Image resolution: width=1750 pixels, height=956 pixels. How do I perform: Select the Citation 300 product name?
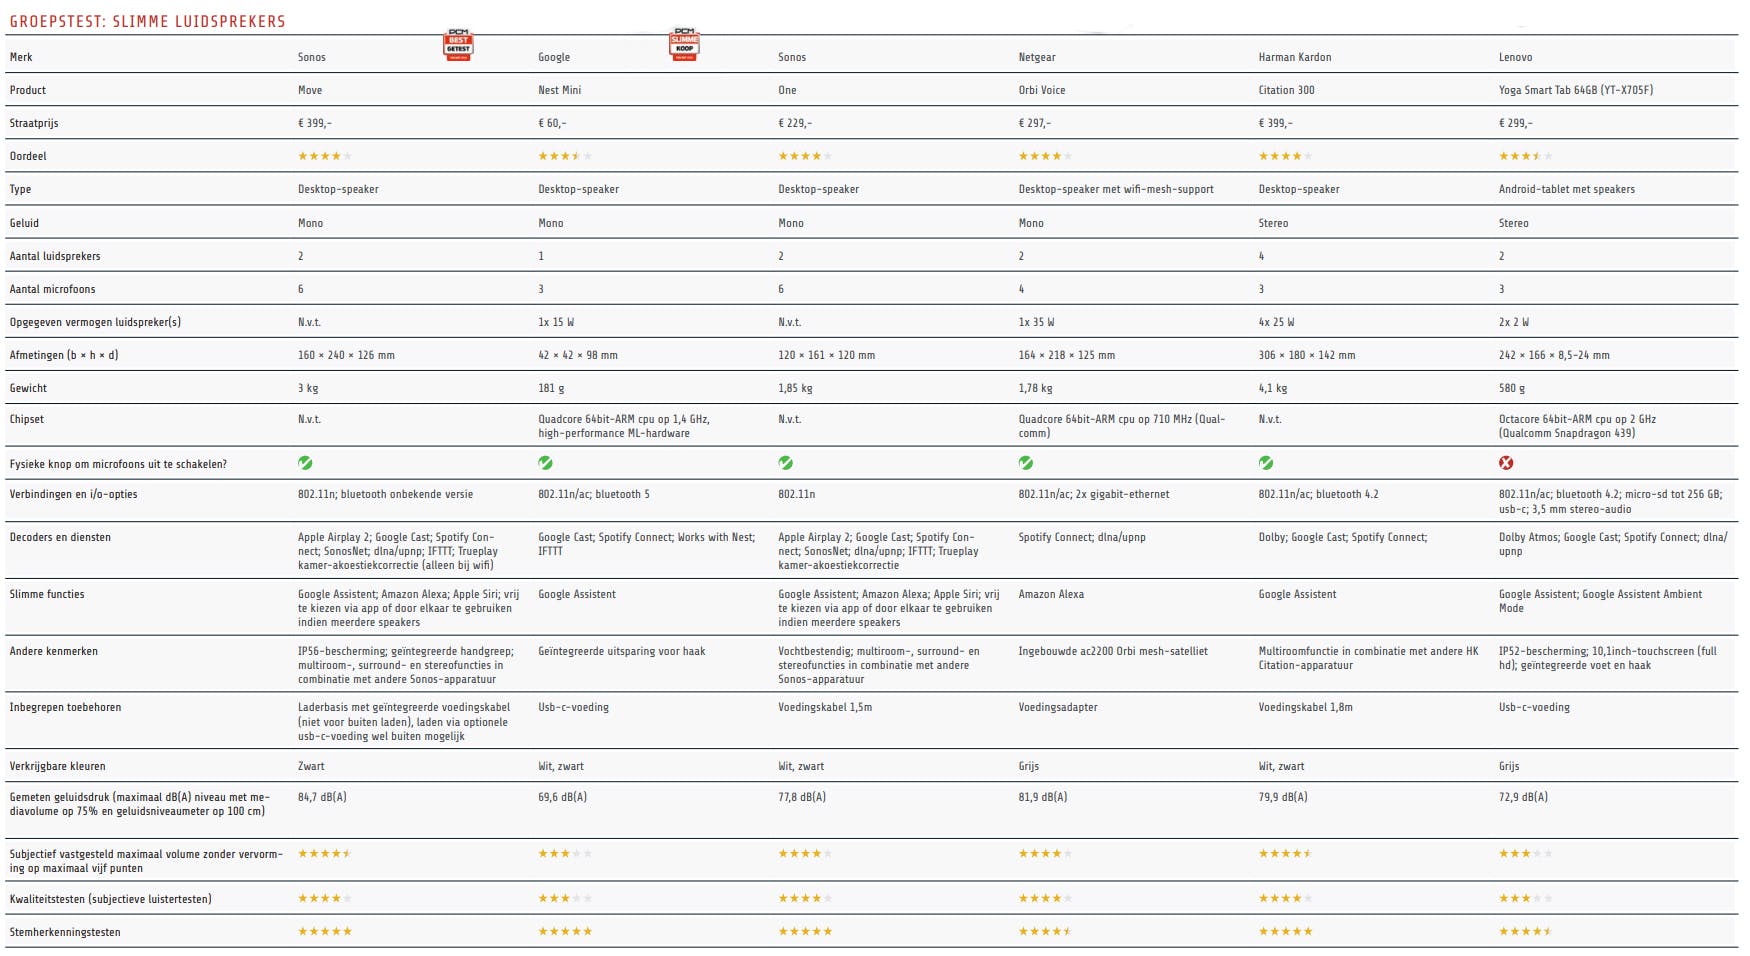(1286, 90)
